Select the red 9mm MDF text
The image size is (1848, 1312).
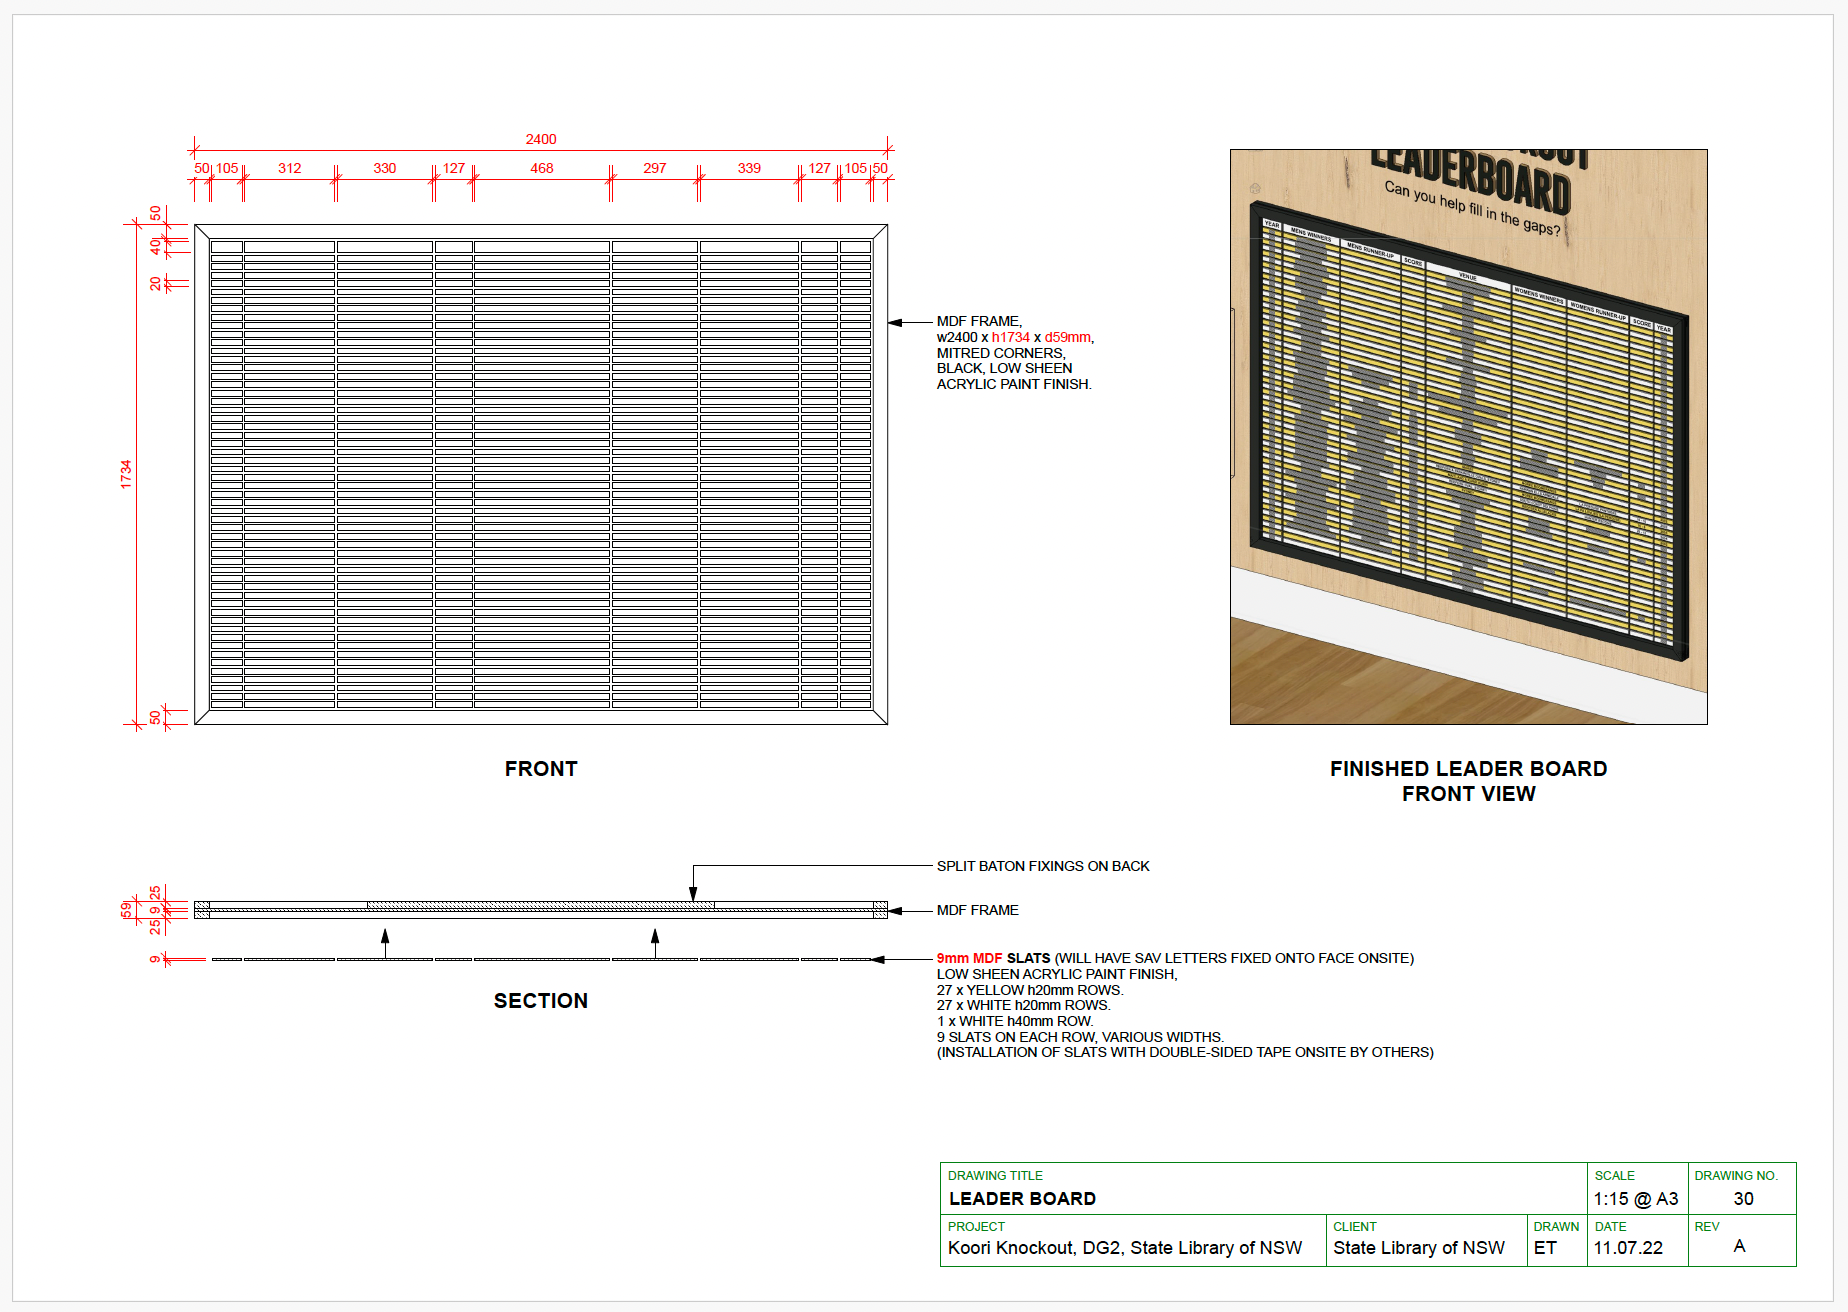pyautogui.click(x=969, y=958)
